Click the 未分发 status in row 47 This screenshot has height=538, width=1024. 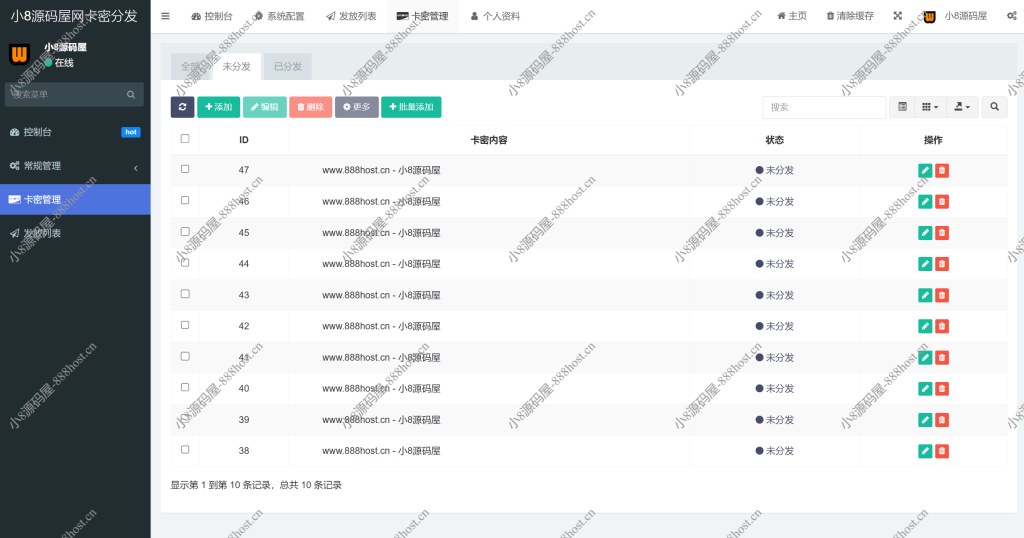click(x=775, y=170)
